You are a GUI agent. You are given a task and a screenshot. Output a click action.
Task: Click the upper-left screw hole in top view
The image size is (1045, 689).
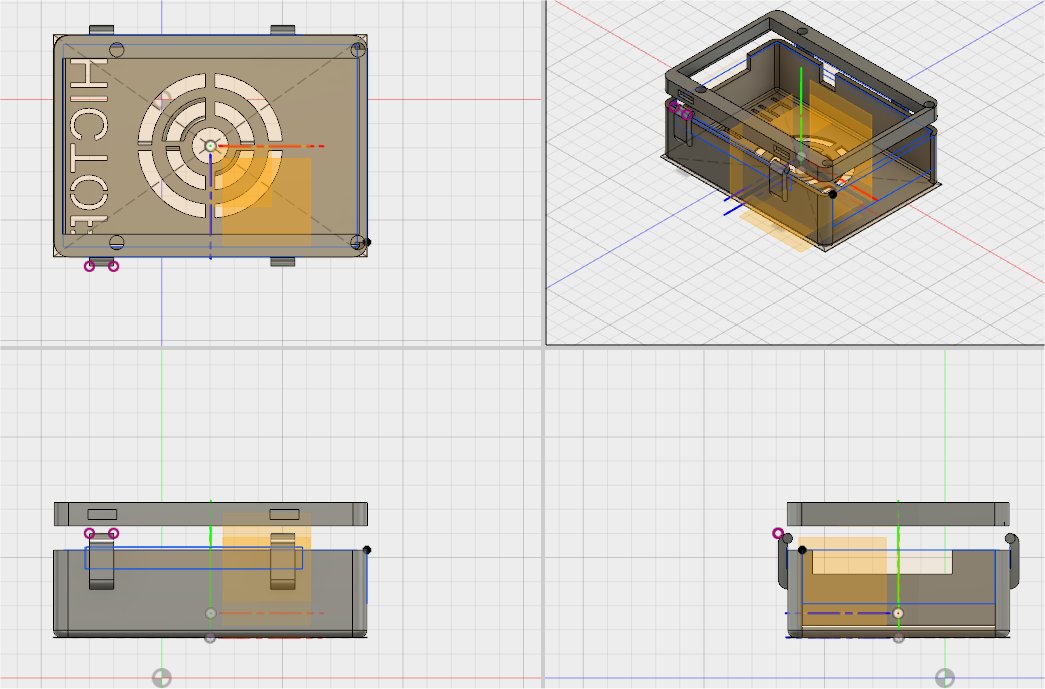tap(116, 49)
